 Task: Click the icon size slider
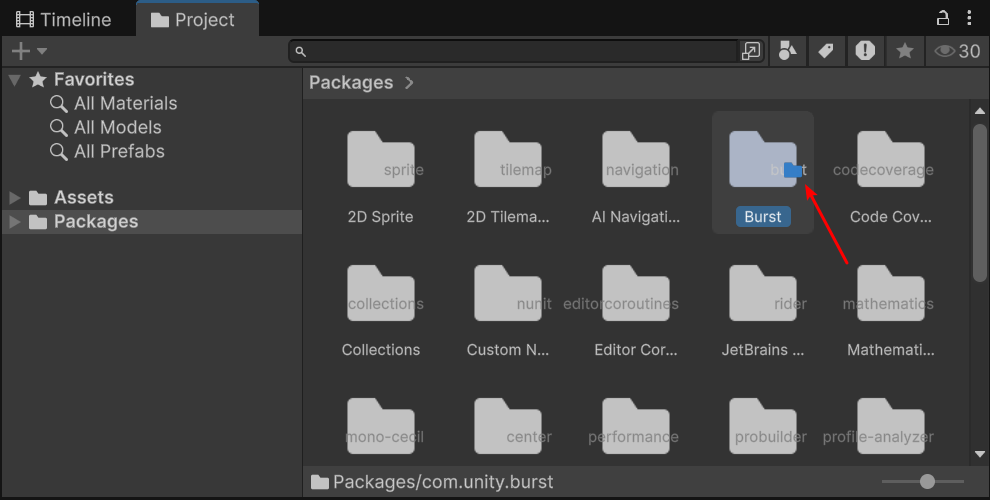[923, 482]
